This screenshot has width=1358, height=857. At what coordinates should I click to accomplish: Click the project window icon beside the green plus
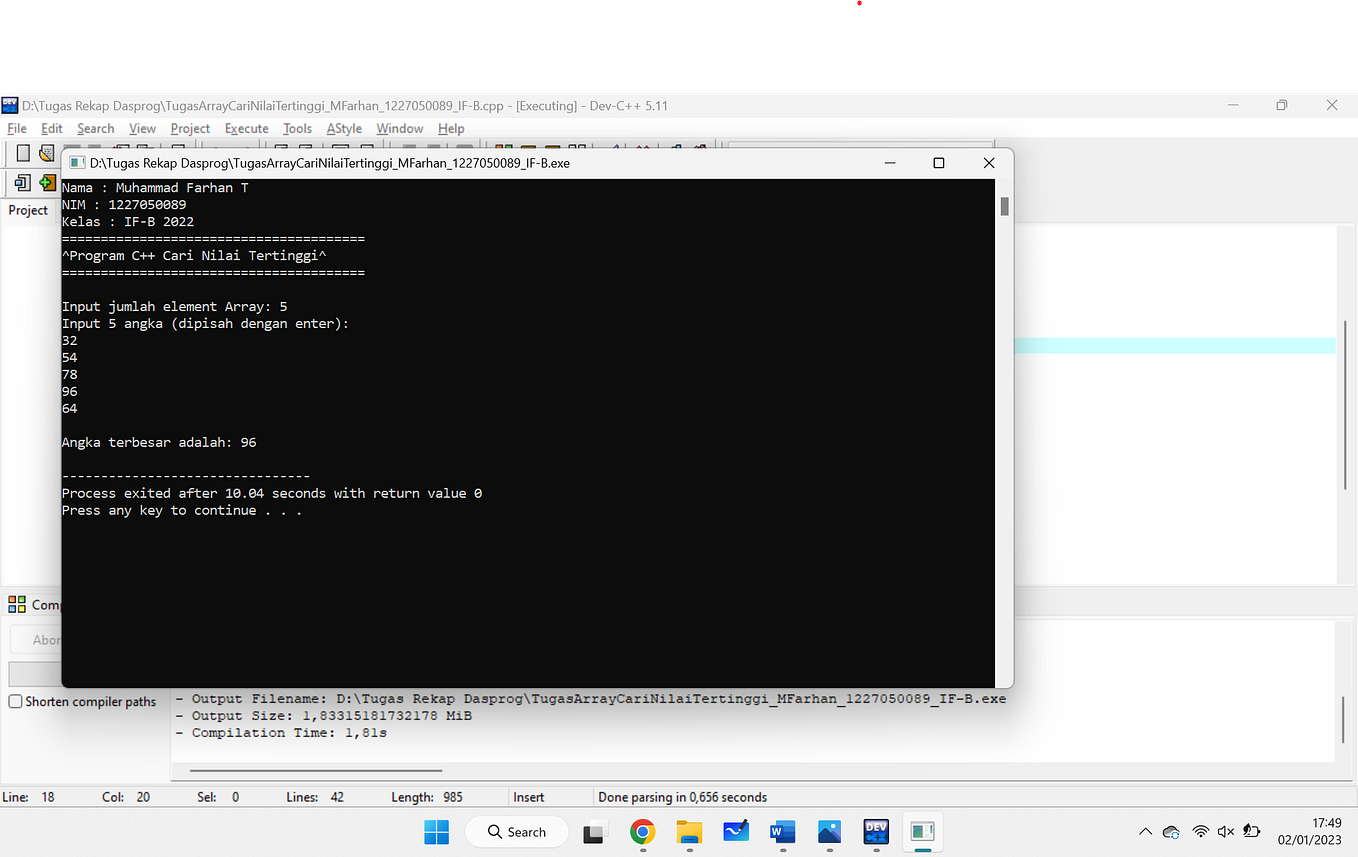[x=22, y=183]
